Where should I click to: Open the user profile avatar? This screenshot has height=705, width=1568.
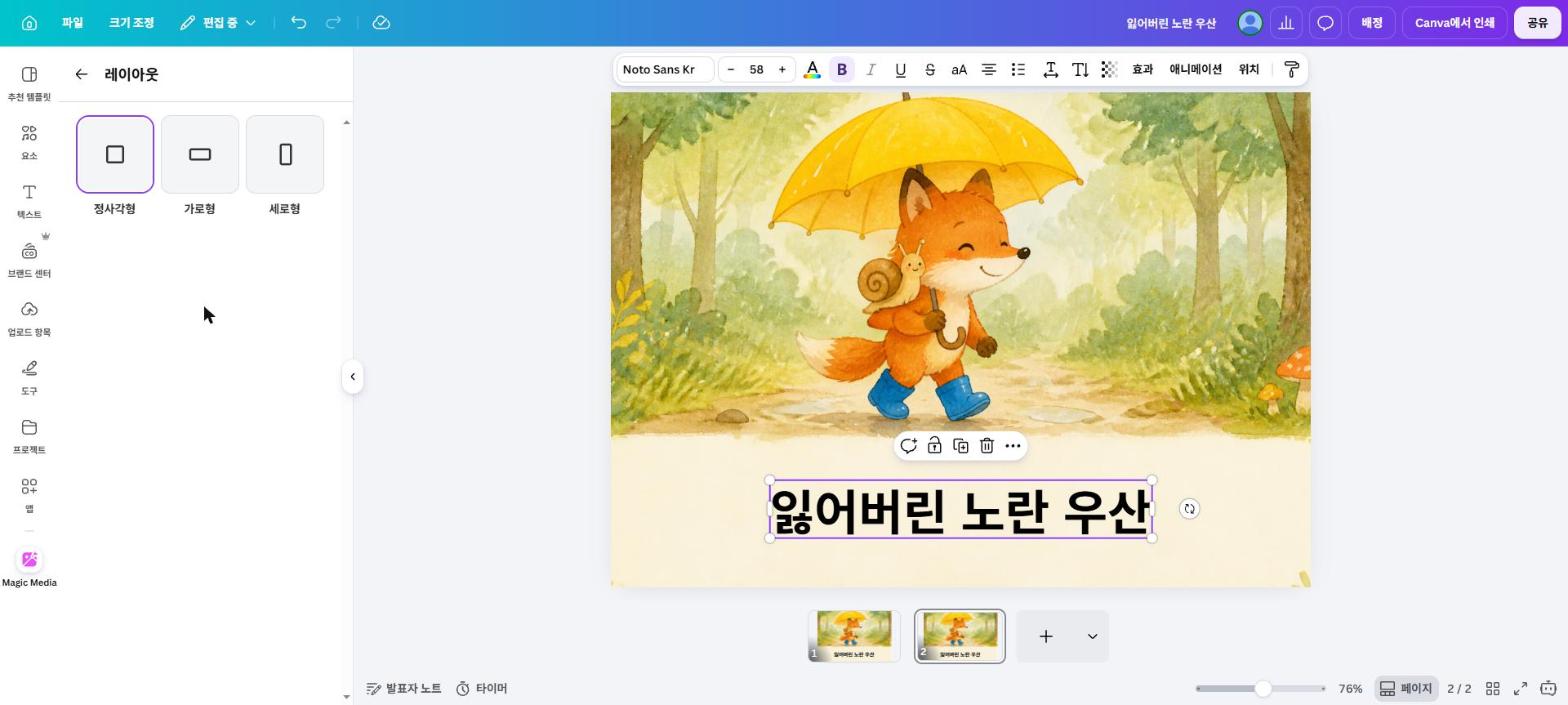(x=1250, y=23)
